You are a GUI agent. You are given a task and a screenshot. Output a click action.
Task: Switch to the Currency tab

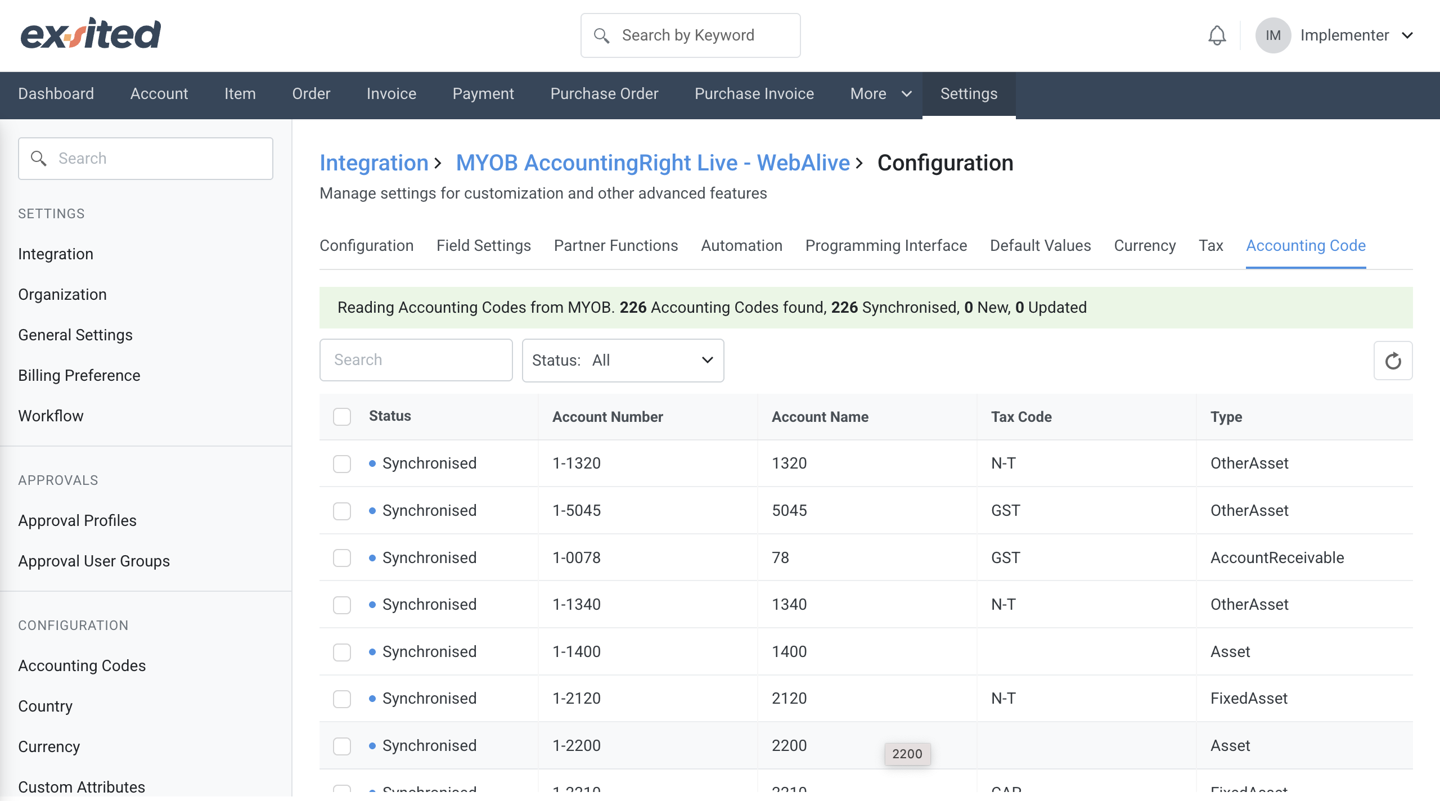point(1145,246)
